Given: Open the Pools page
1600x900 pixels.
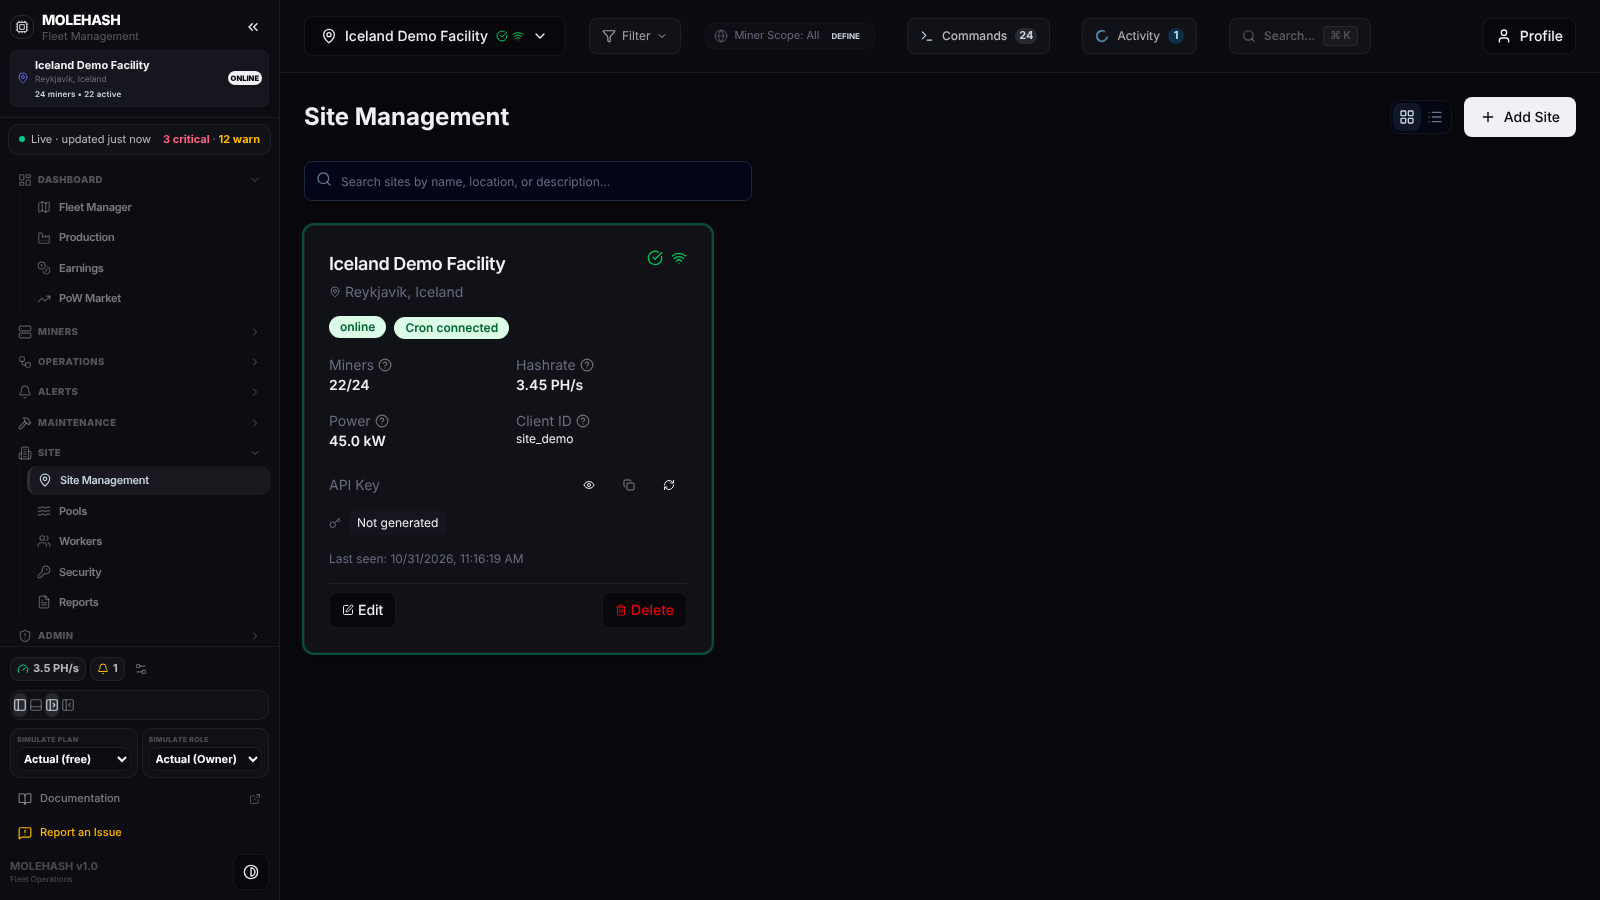Looking at the screenshot, I should coord(149,511).
